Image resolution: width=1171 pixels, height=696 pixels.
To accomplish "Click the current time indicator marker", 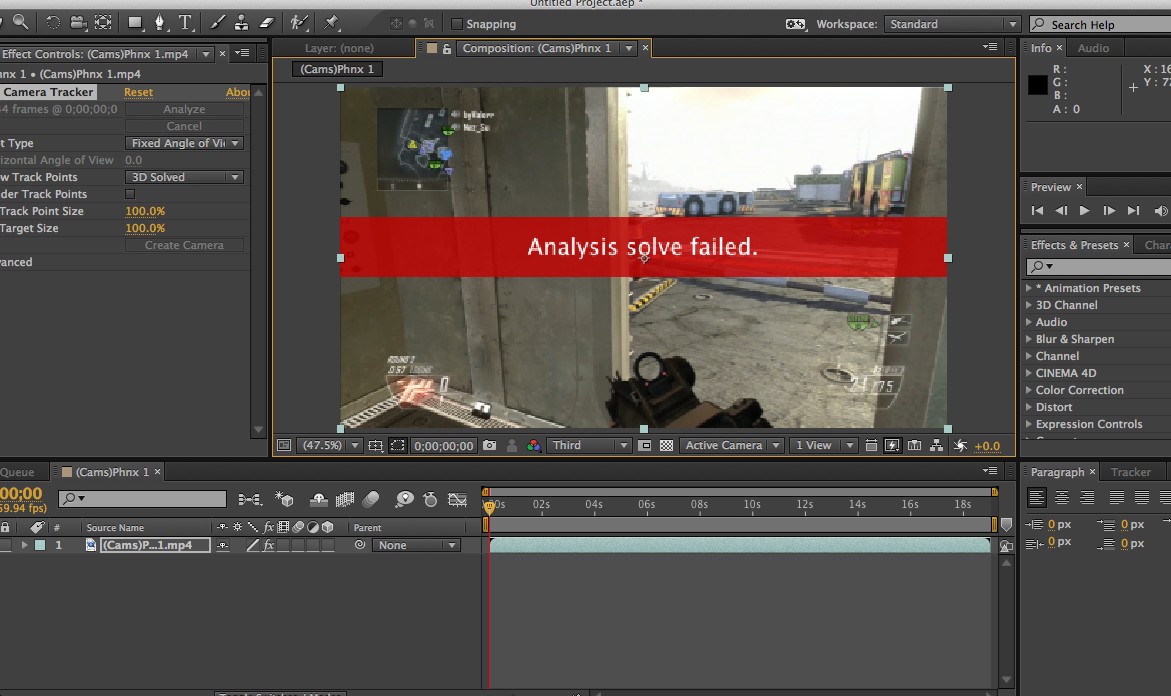I will point(489,506).
